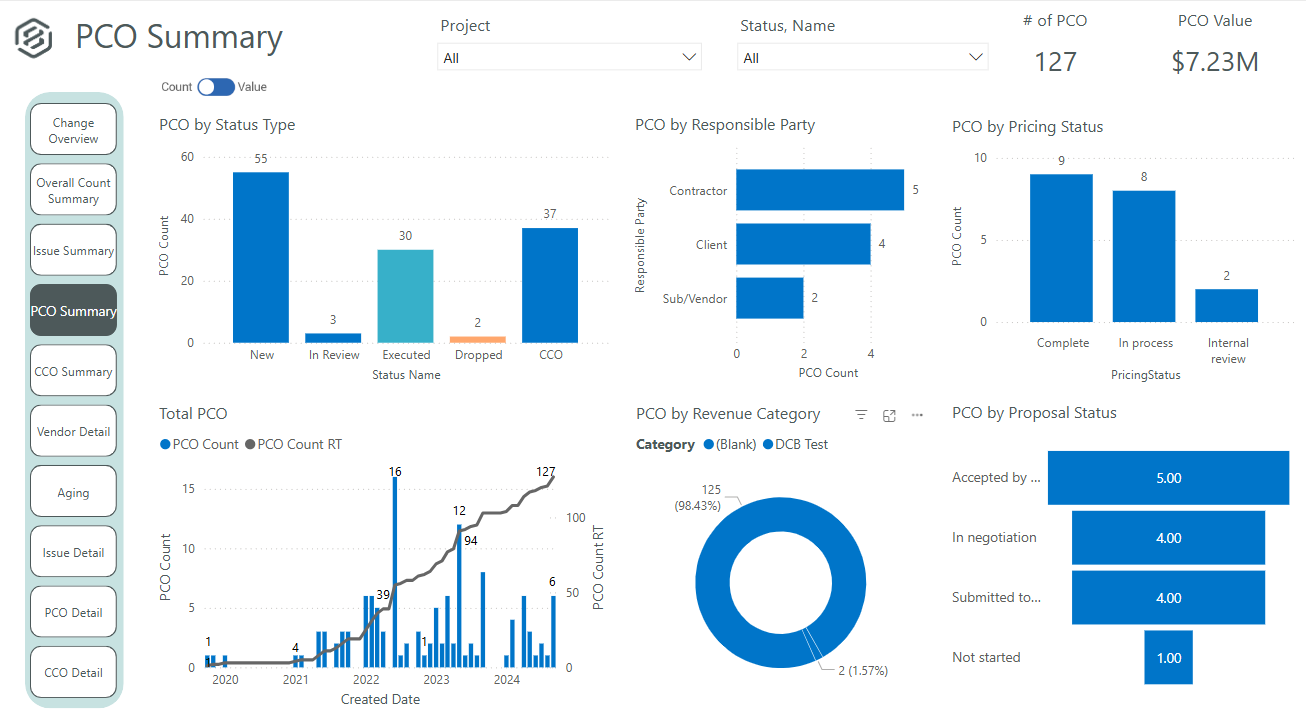Click the PCO by Pricing Status title
The height and width of the screenshot is (717, 1306).
pos(1028,127)
